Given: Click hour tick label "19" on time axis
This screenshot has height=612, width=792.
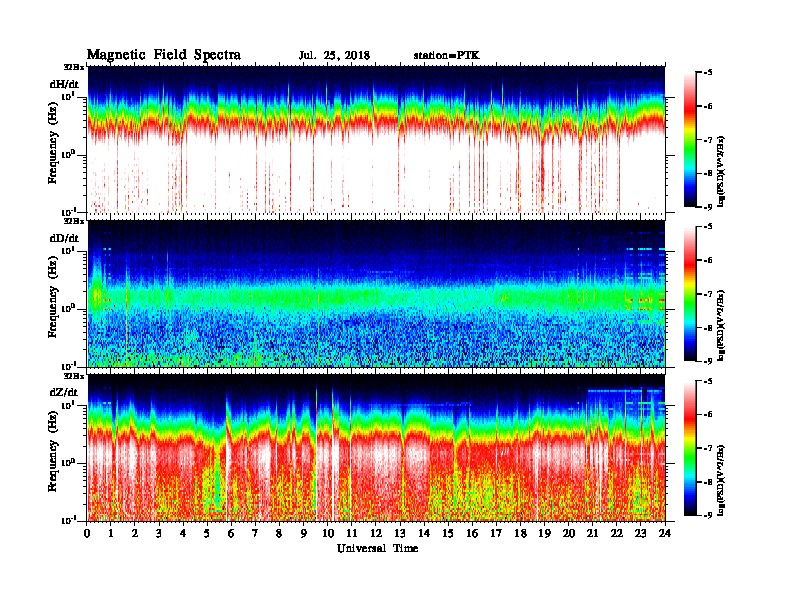Looking at the screenshot, I should point(544,533).
